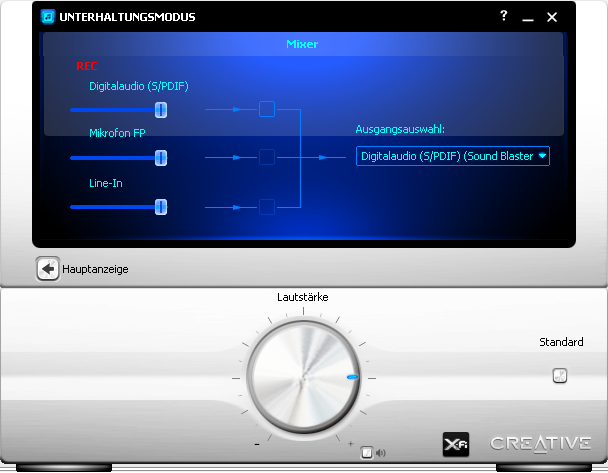Click the Creative logo

541,444
